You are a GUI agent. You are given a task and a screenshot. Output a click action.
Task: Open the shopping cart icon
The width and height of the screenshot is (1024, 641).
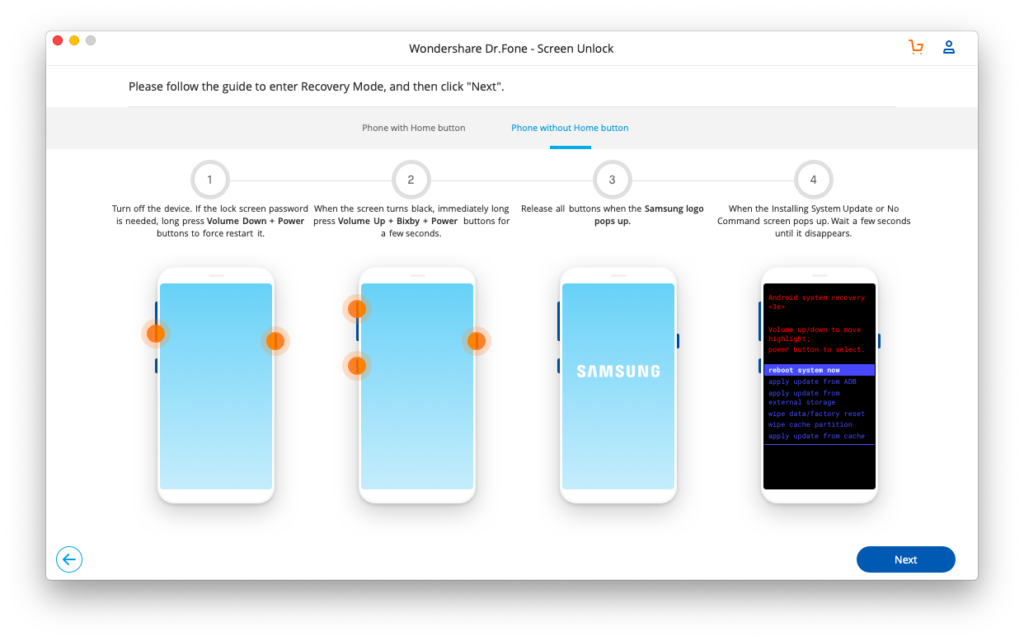(916, 46)
